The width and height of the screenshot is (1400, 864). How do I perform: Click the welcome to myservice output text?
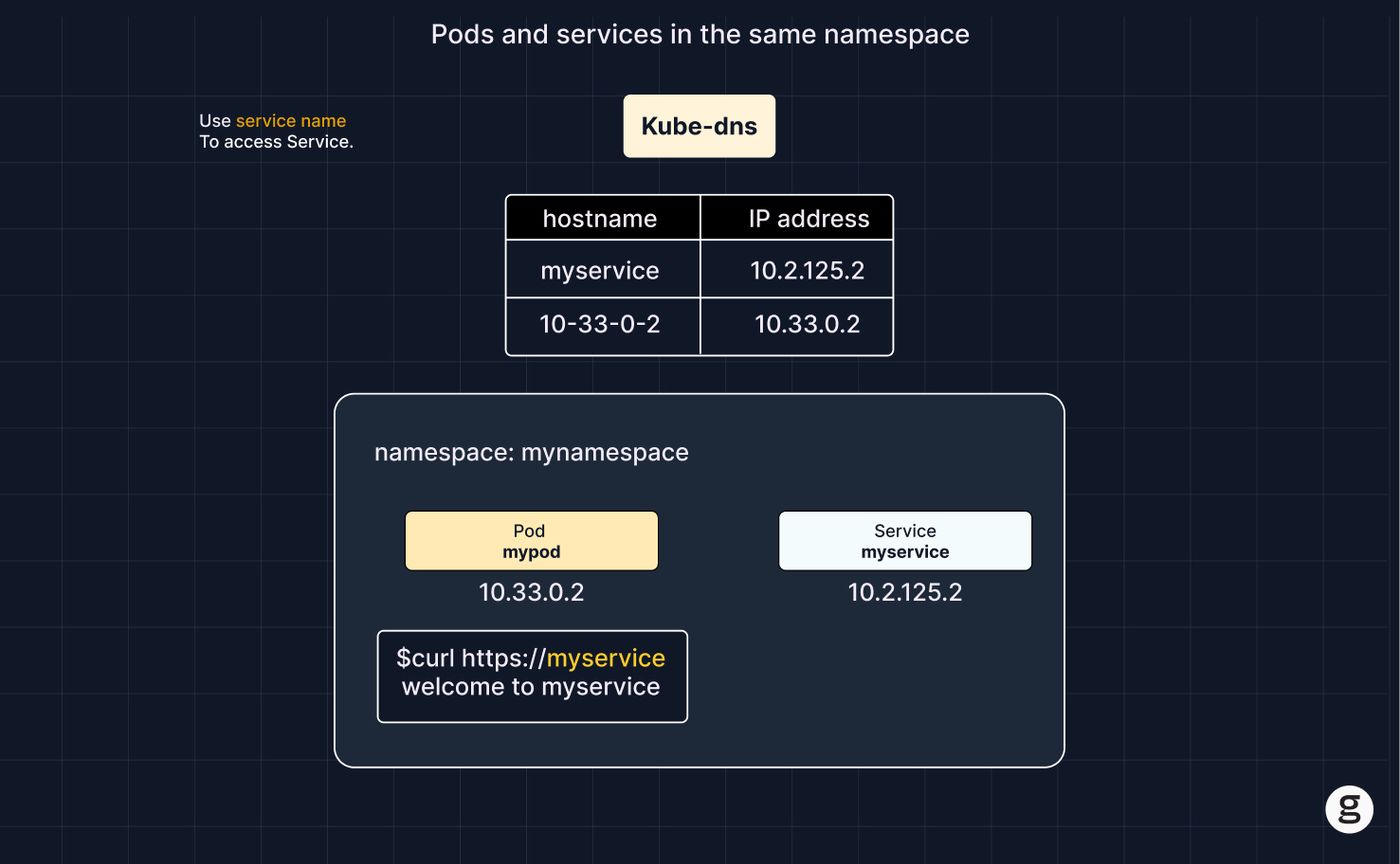(x=531, y=687)
